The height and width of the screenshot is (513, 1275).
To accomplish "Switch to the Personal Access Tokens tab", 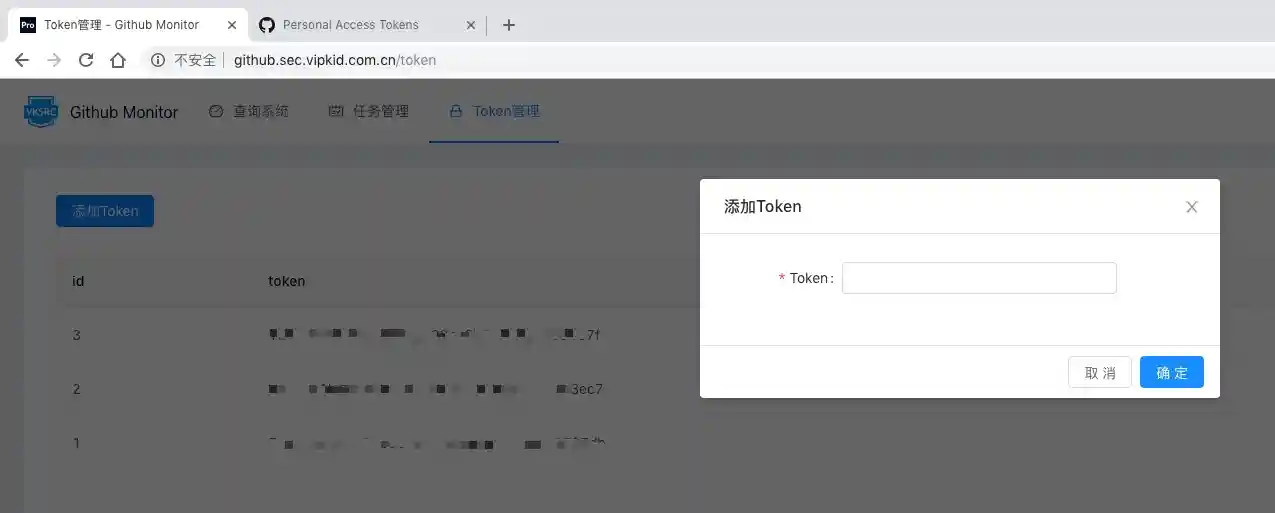I will coord(369,25).
